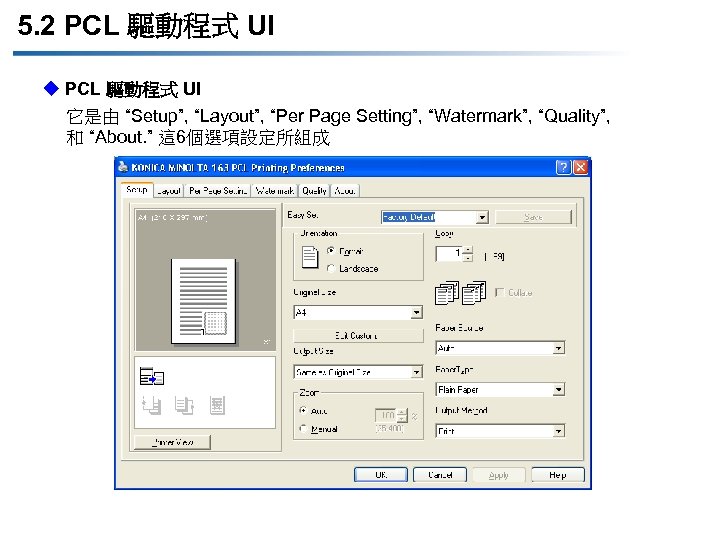720x540 pixels.
Task: Toggle the Collate checkbox
Action: [500, 292]
